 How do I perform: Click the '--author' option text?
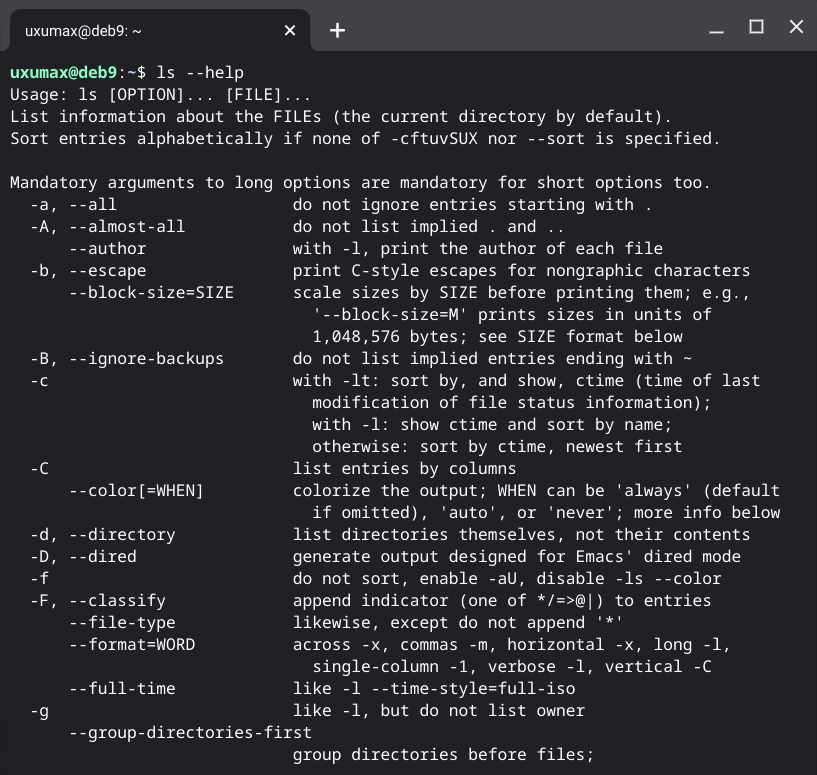(108, 249)
